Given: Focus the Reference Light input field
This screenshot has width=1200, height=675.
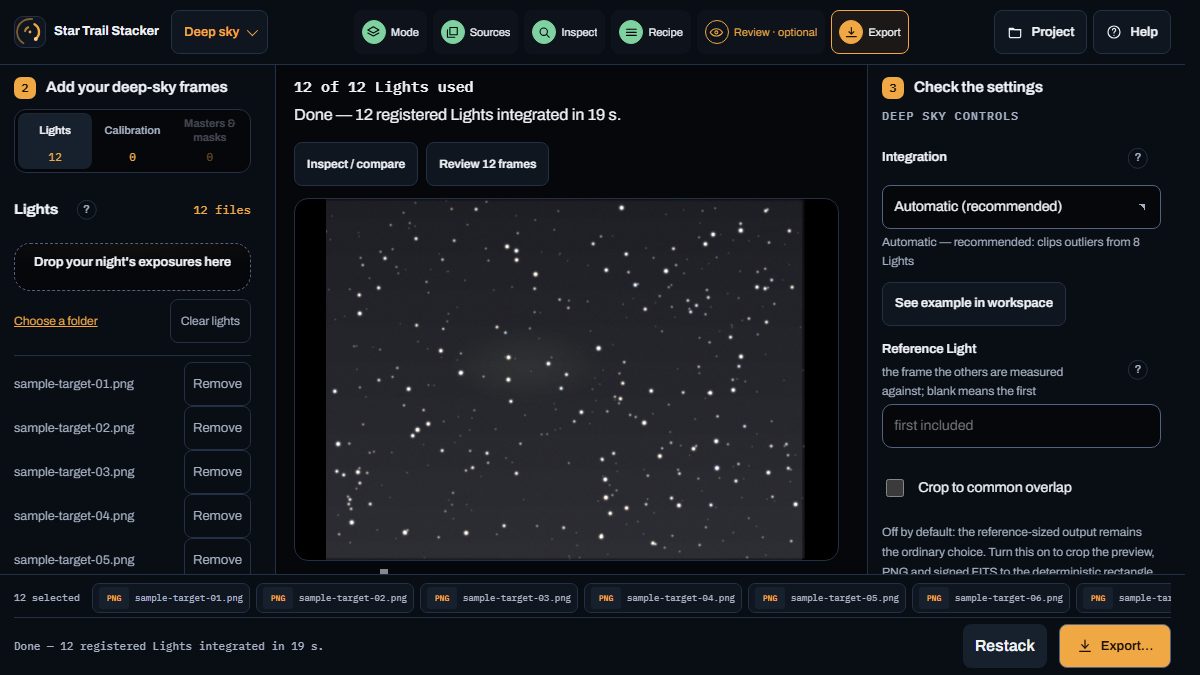Looking at the screenshot, I should tap(1021, 426).
